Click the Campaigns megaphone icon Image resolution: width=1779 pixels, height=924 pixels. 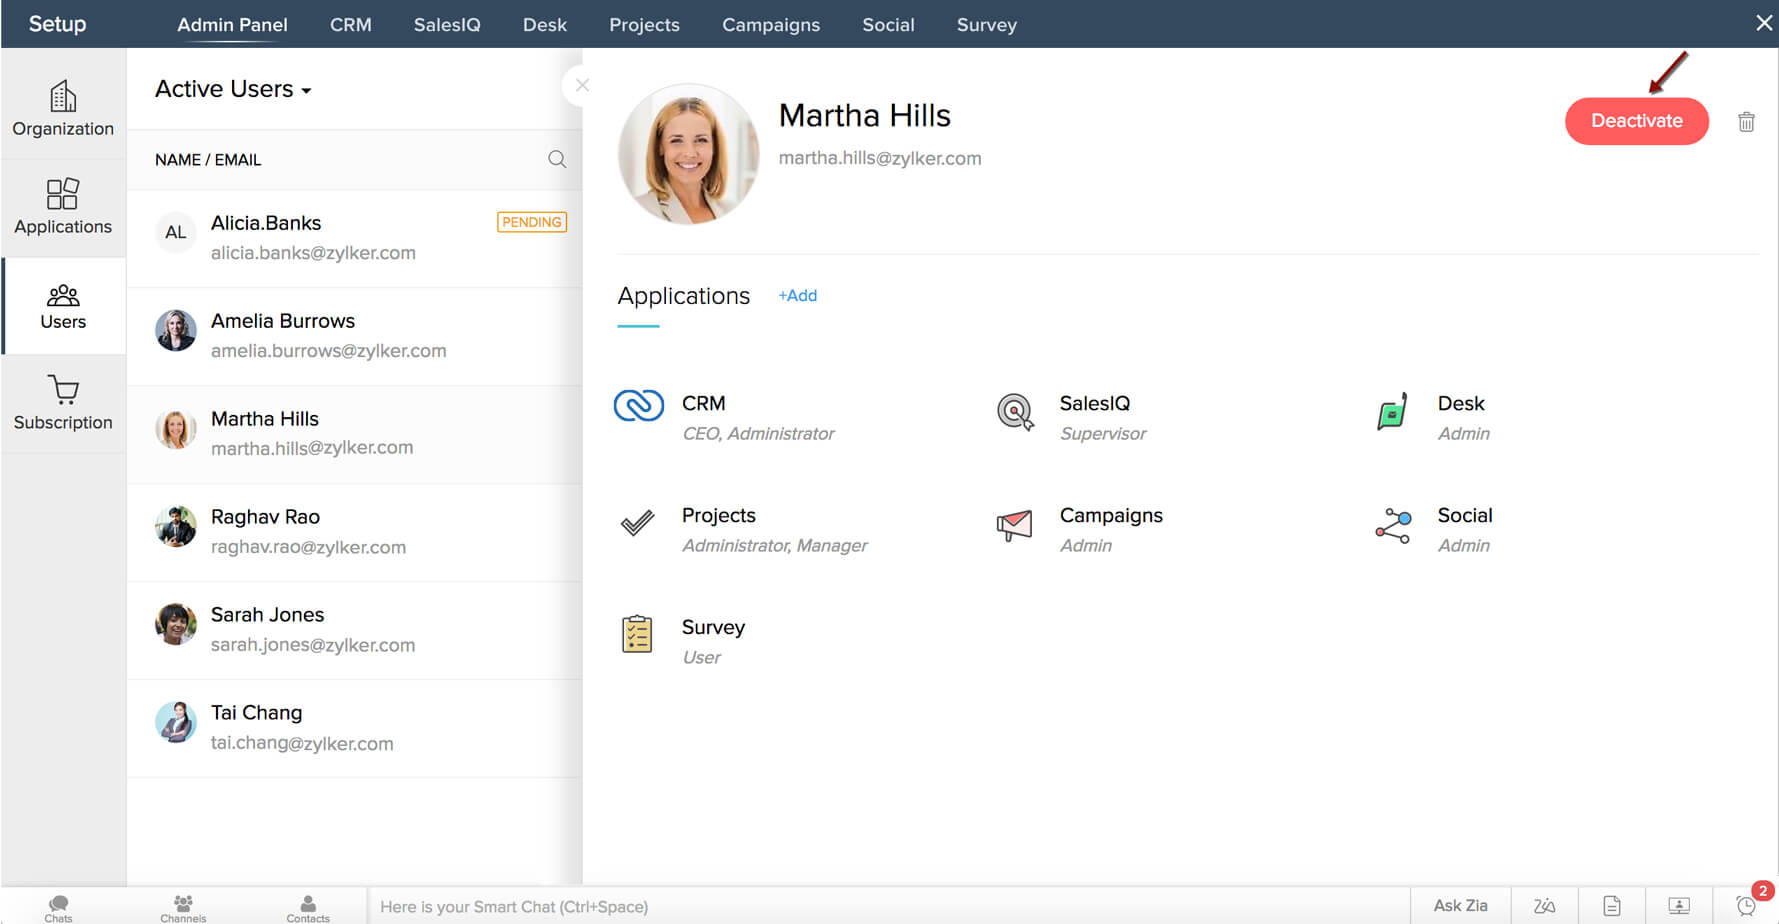(x=1014, y=525)
